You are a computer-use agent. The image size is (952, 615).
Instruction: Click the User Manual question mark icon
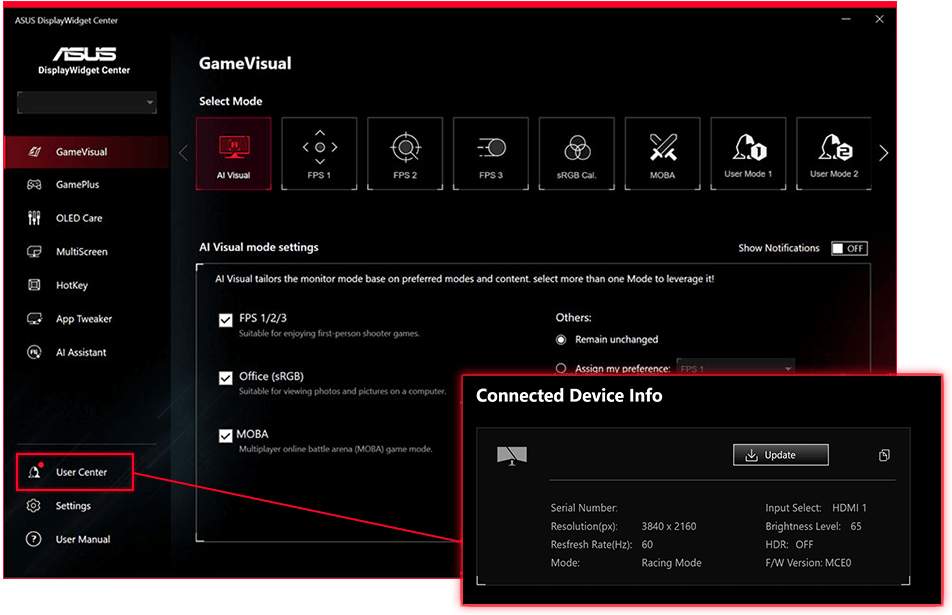click(x=33, y=539)
